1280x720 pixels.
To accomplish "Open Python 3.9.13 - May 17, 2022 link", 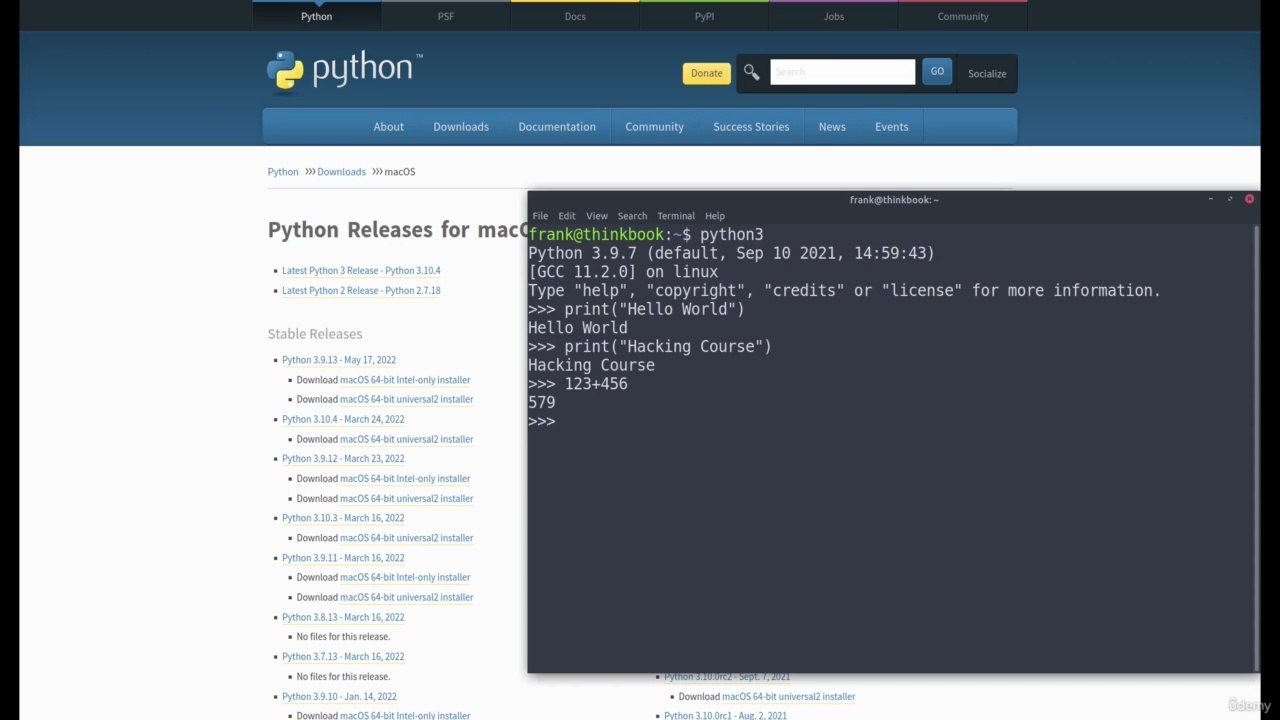I will point(339,360).
